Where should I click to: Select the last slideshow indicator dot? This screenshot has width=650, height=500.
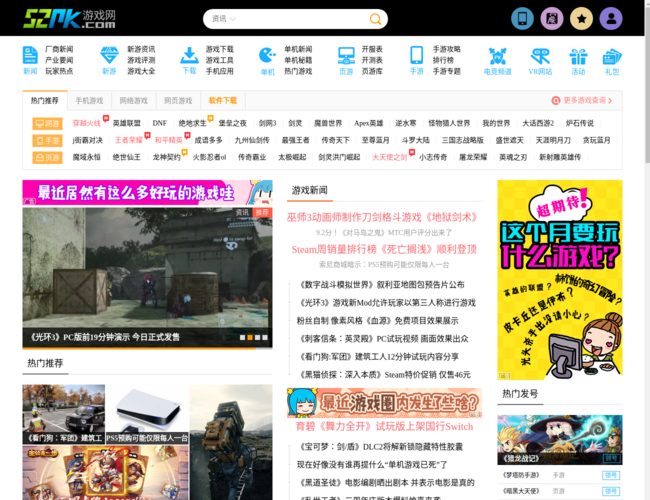[x=265, y=337]
